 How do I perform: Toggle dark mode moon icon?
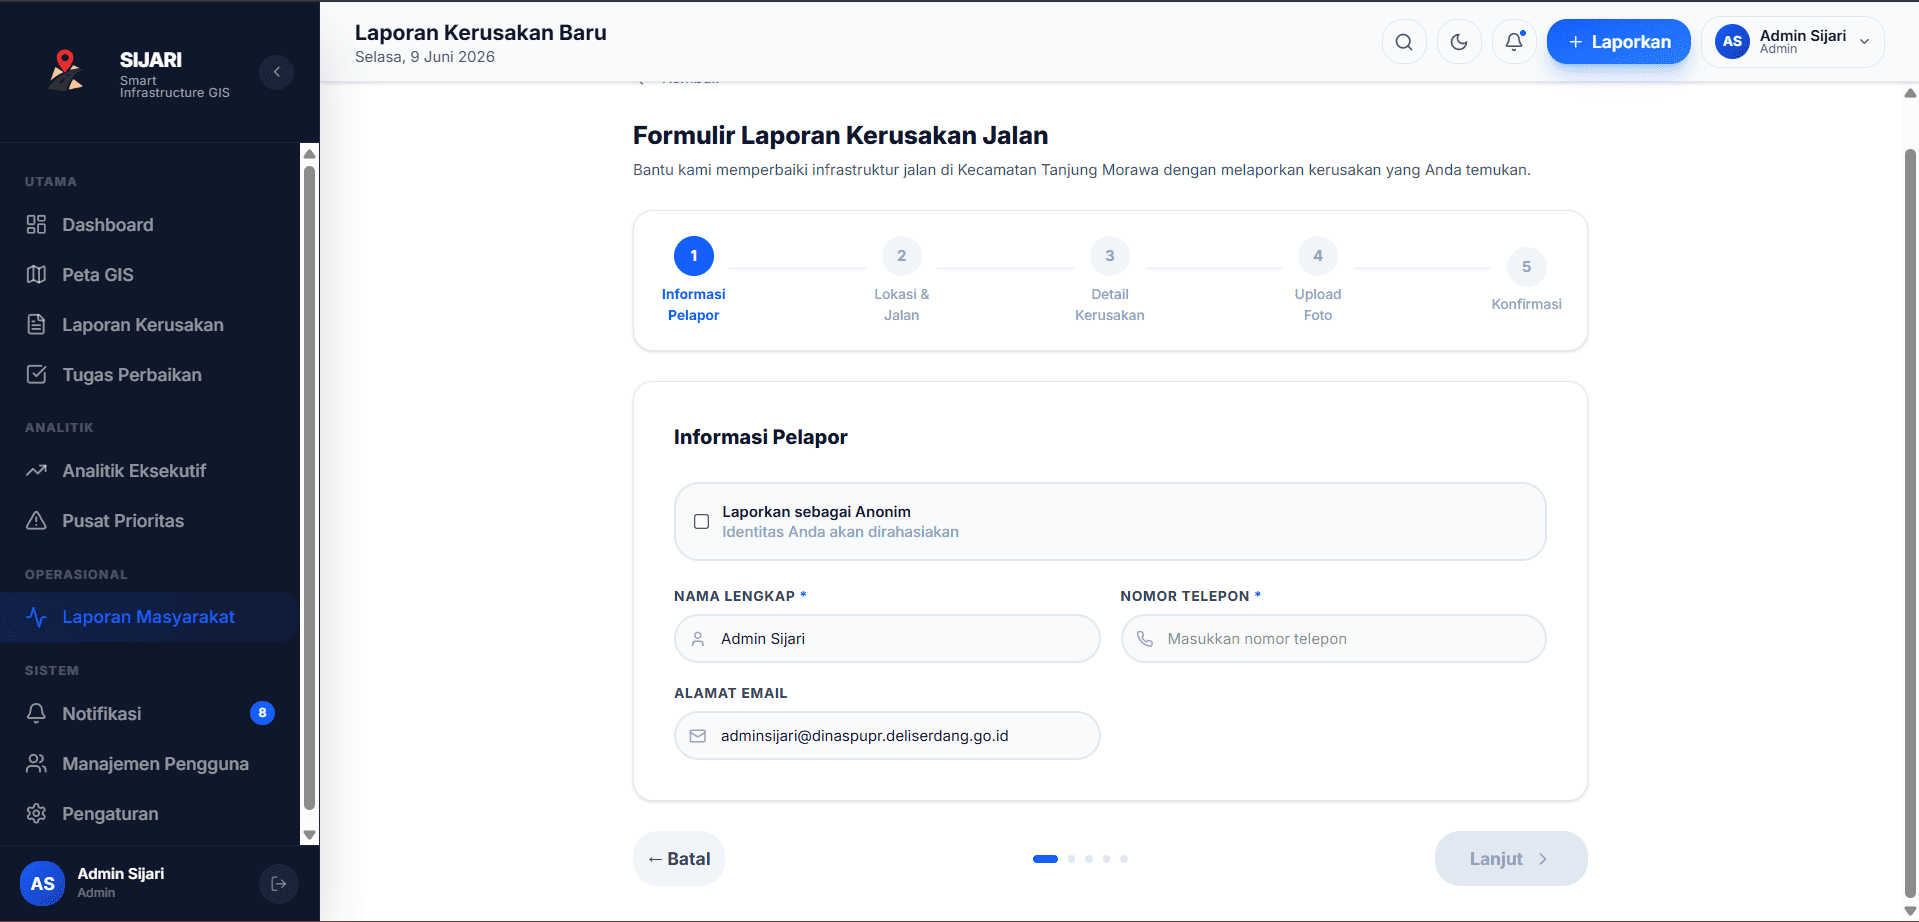coord(1459,42)
